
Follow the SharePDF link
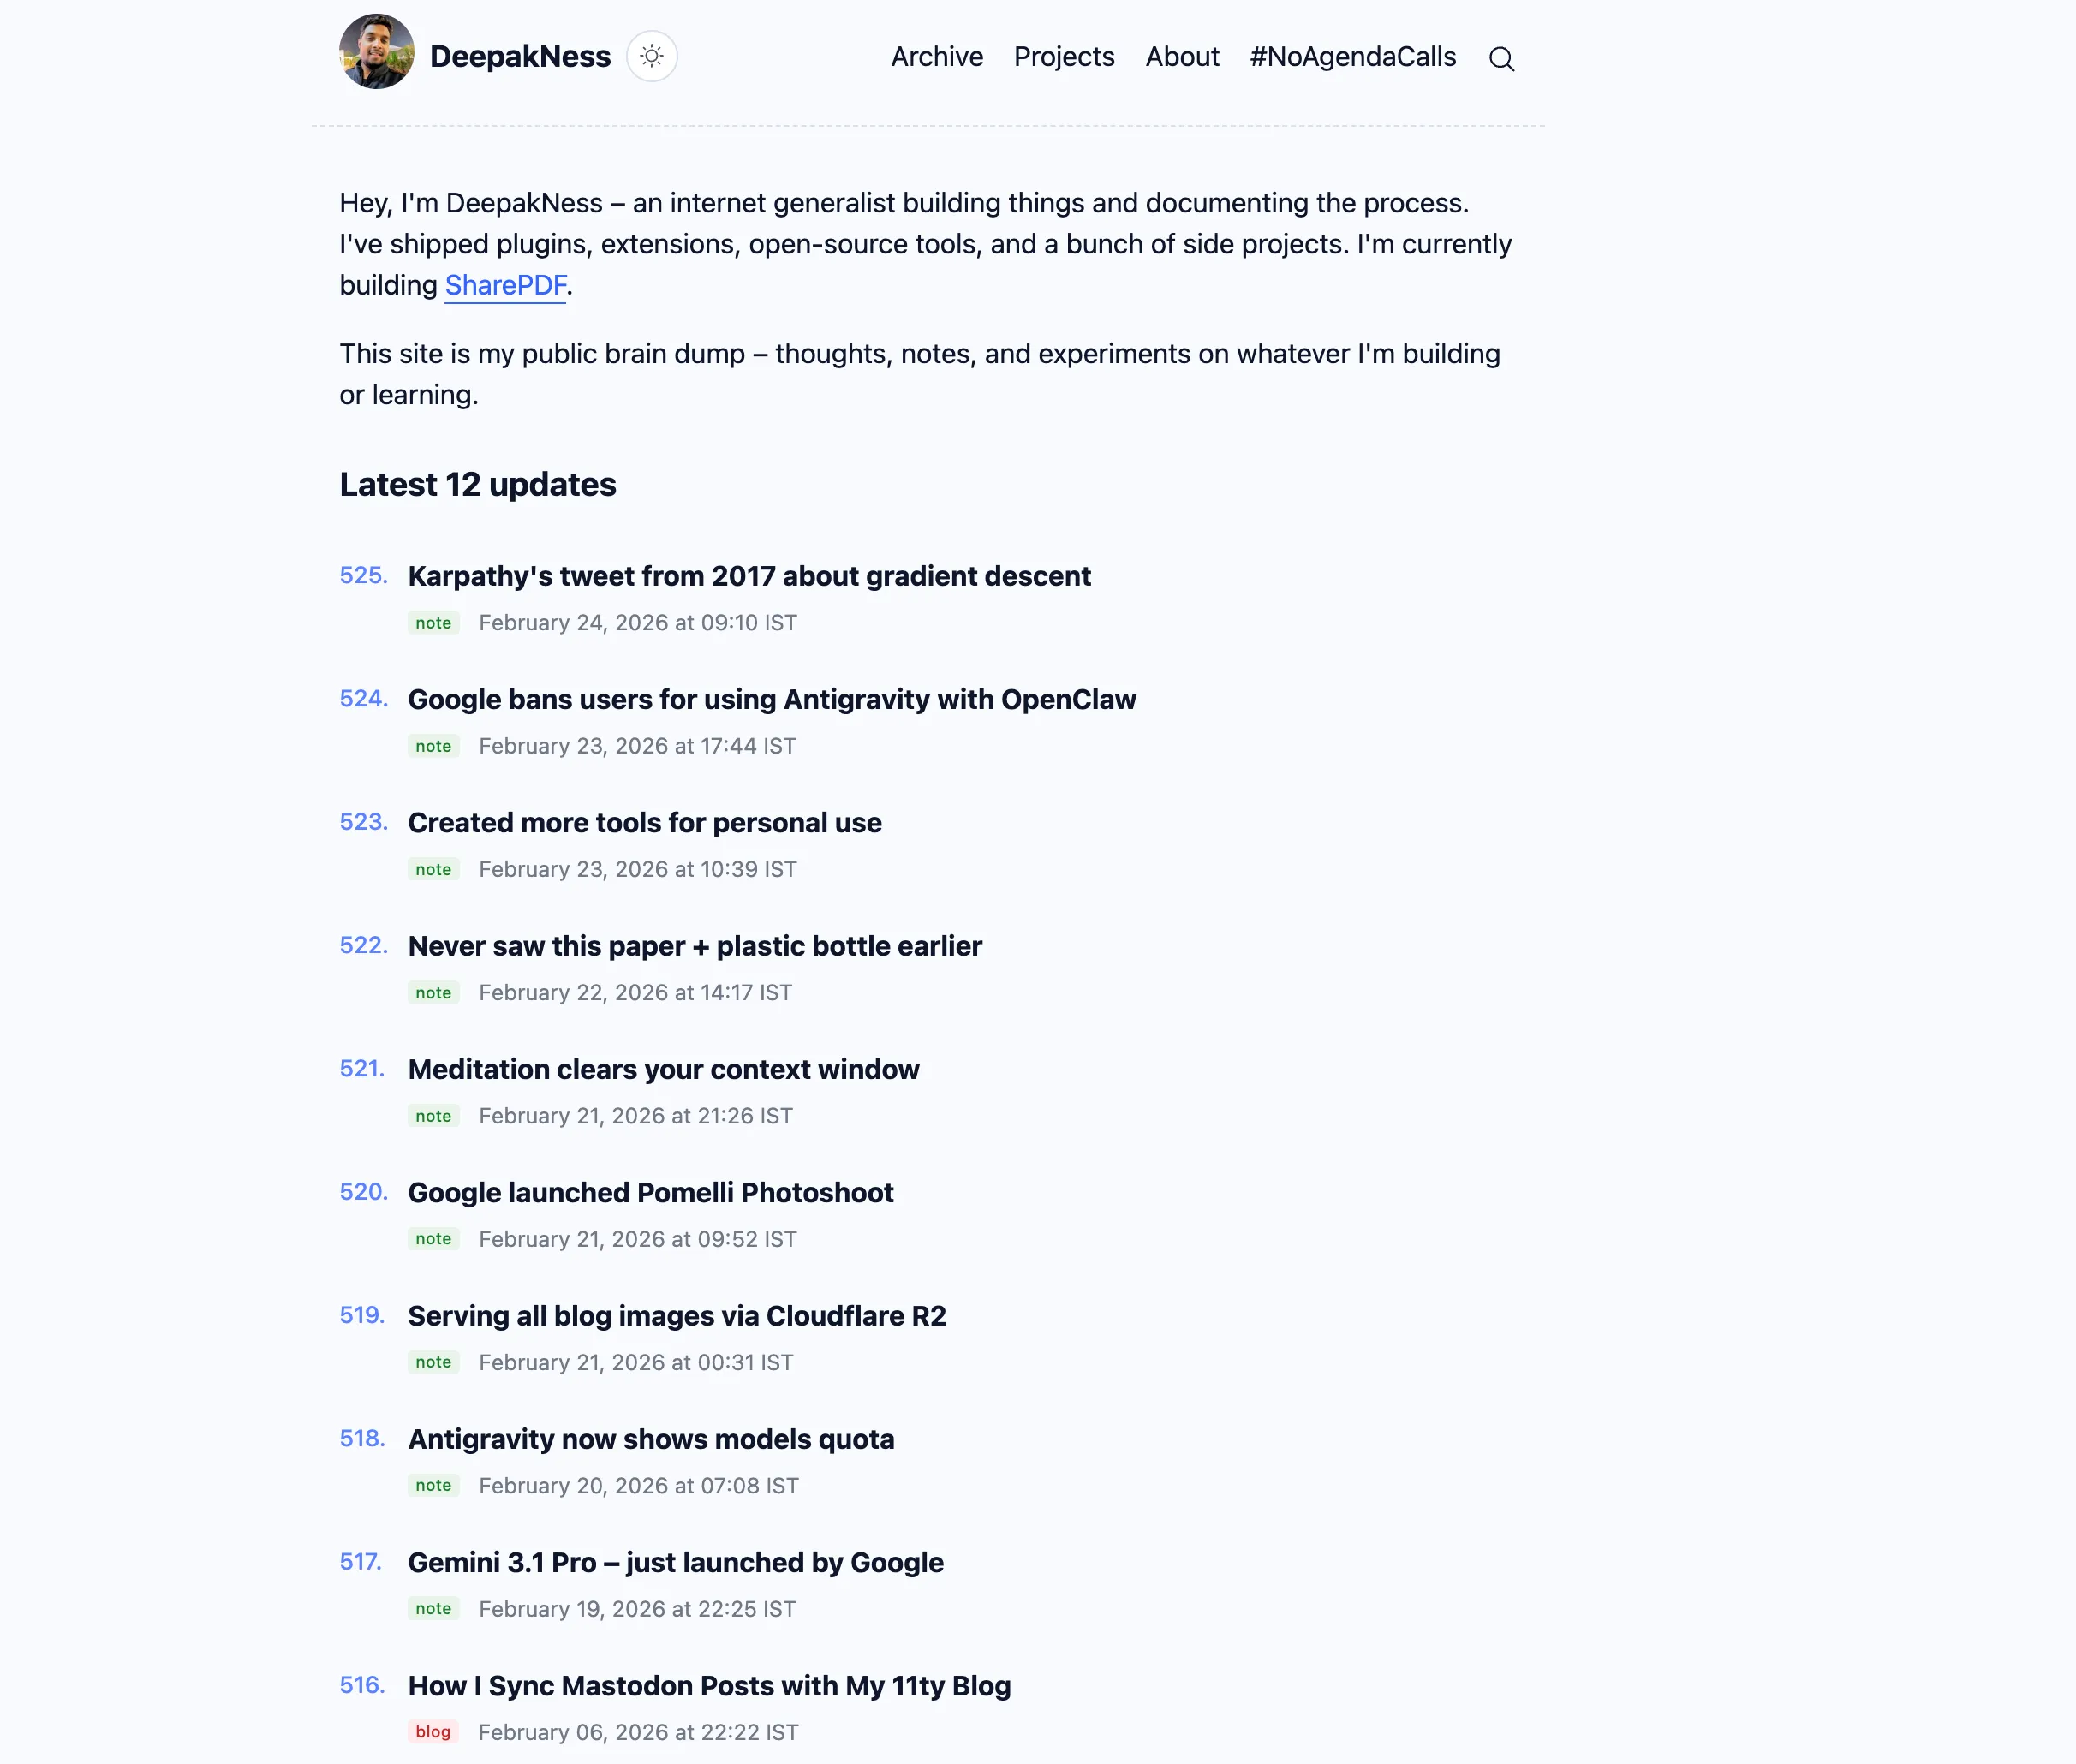(x=505, y=286)
